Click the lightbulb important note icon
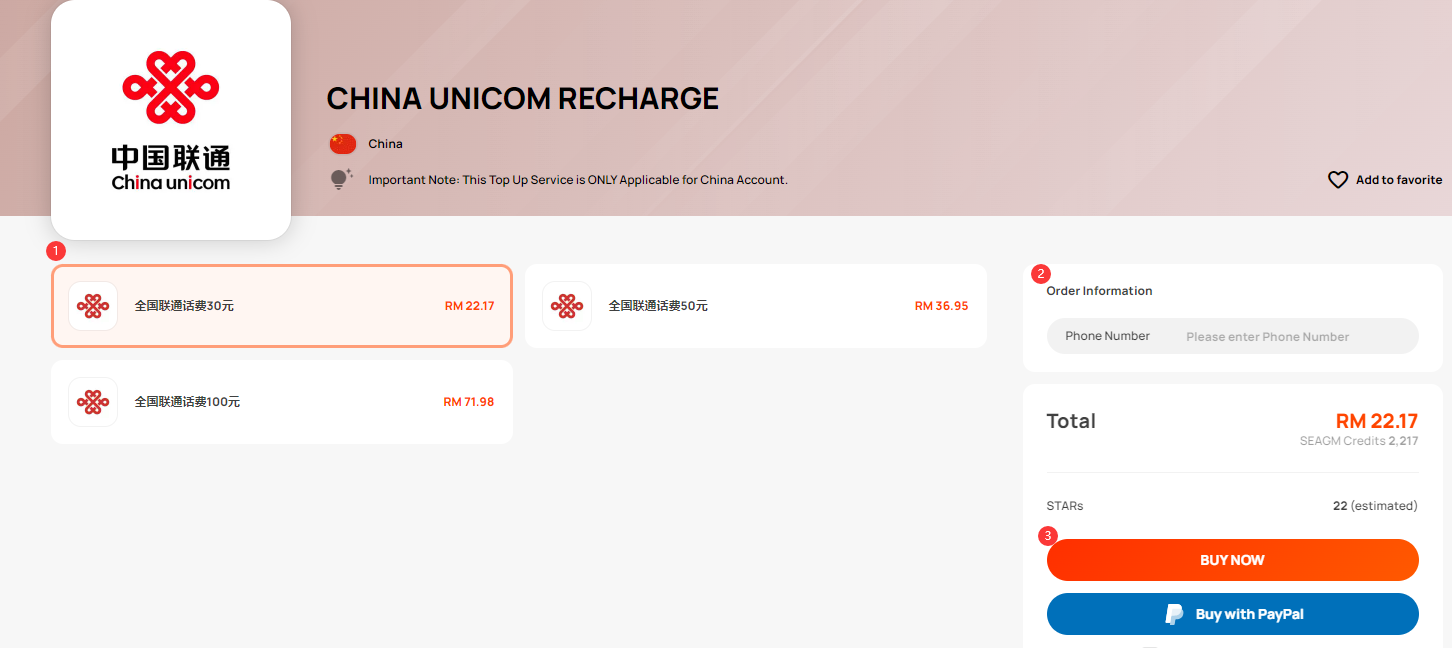The image size is (1452, 648). click(x=342, y=180)
